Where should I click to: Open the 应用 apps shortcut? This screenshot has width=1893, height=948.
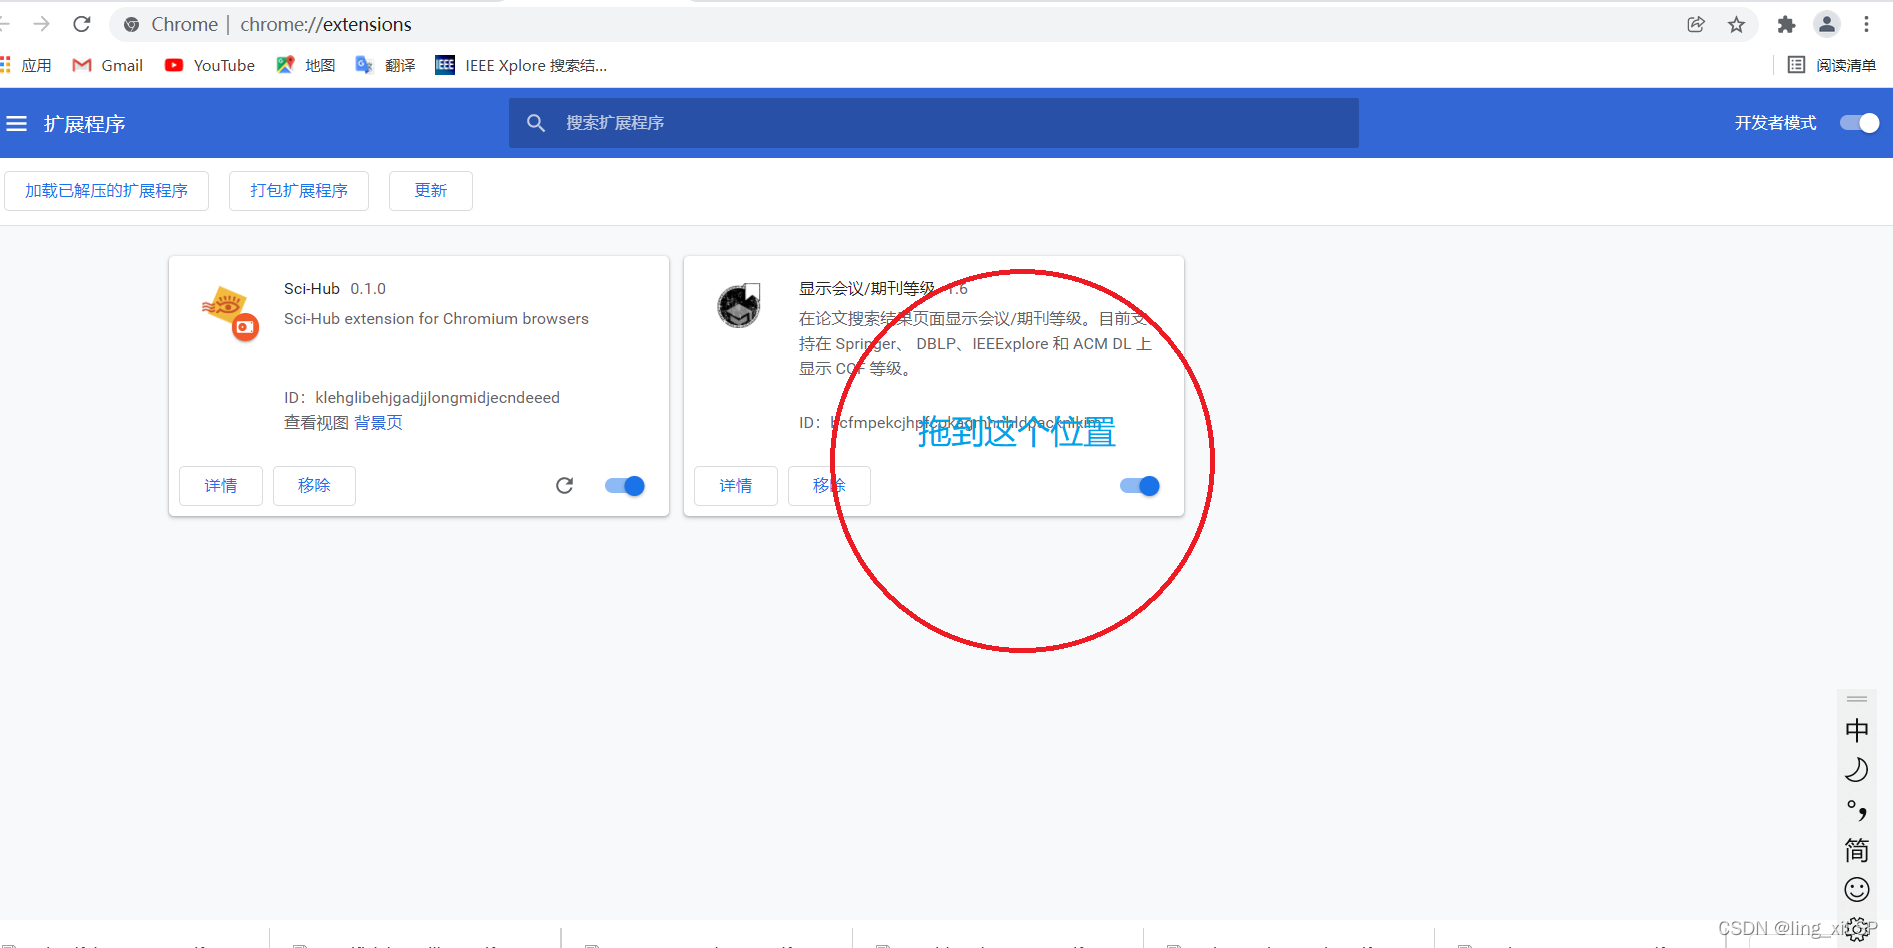26,65
